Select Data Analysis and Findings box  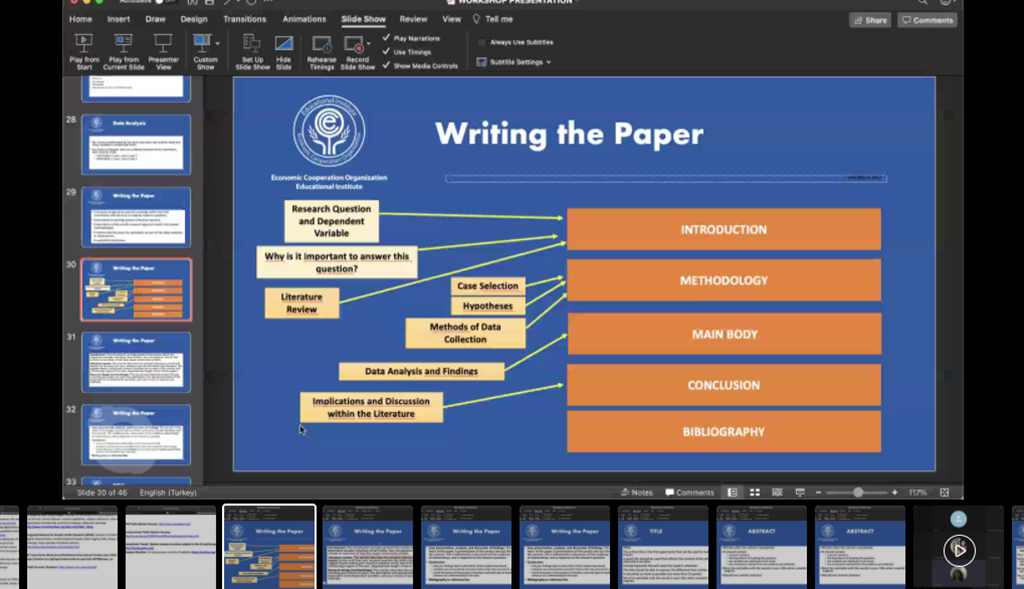pos(421,371)
